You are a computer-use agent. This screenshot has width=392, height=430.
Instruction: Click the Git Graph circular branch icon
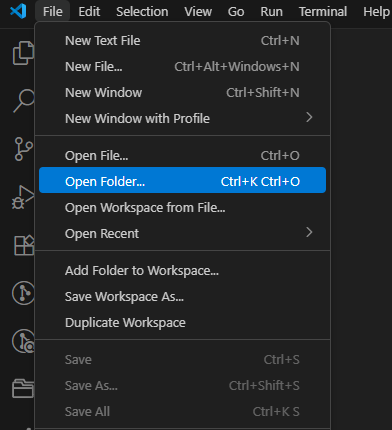tap(23, 293)
